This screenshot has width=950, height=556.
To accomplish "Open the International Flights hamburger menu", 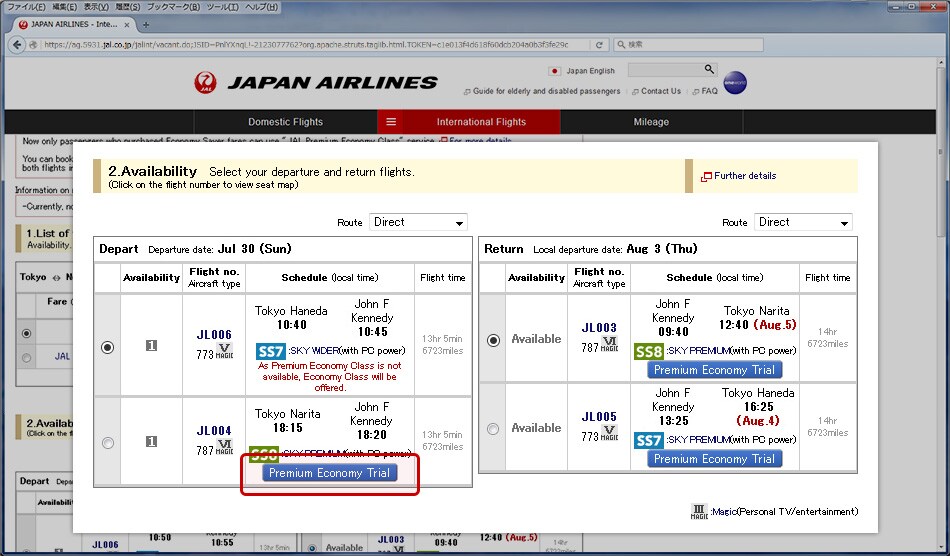I will [391, 122].
